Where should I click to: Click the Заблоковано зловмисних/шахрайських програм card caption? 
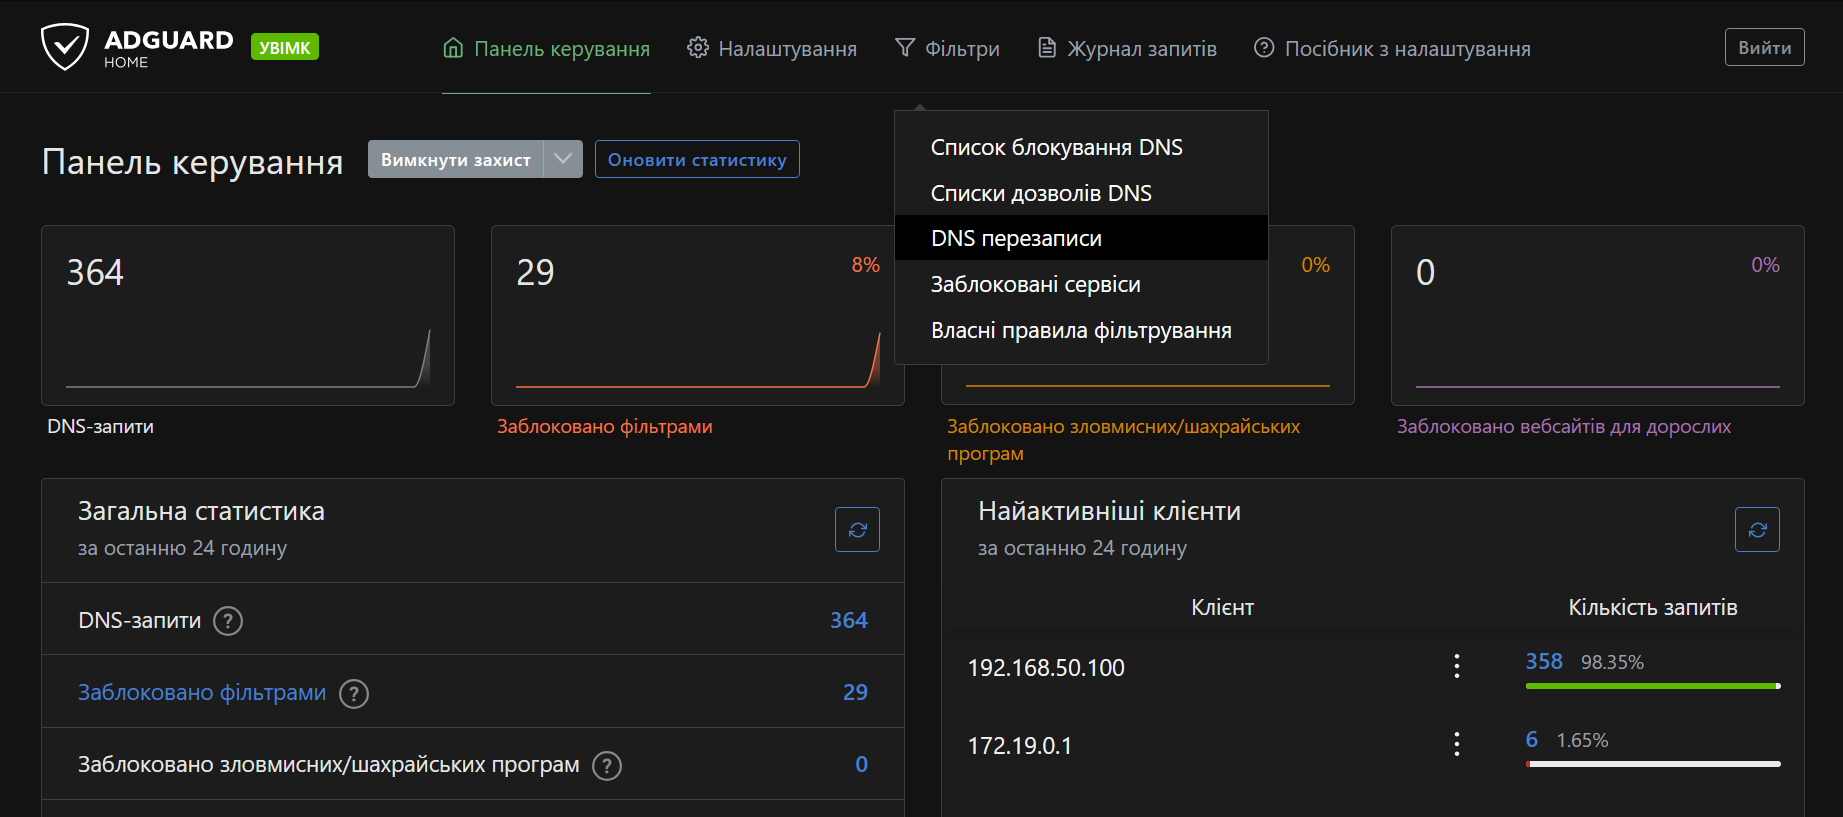coord(1124,439)
